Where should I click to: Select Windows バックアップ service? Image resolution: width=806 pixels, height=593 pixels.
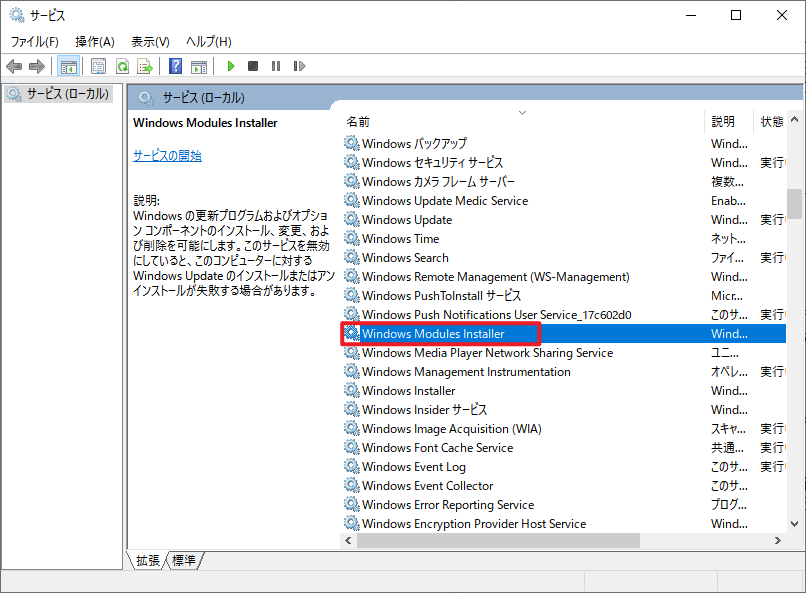click(564, 143)
